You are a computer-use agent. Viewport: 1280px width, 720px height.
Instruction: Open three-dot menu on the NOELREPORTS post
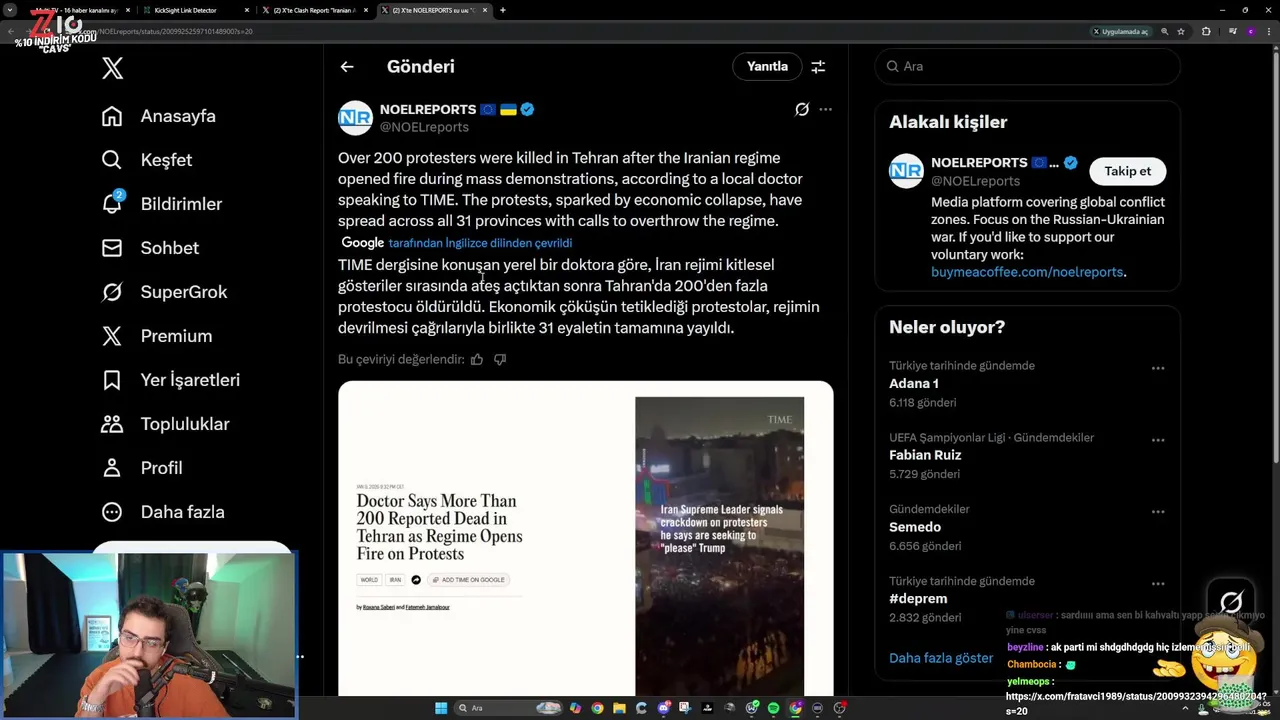825,109
